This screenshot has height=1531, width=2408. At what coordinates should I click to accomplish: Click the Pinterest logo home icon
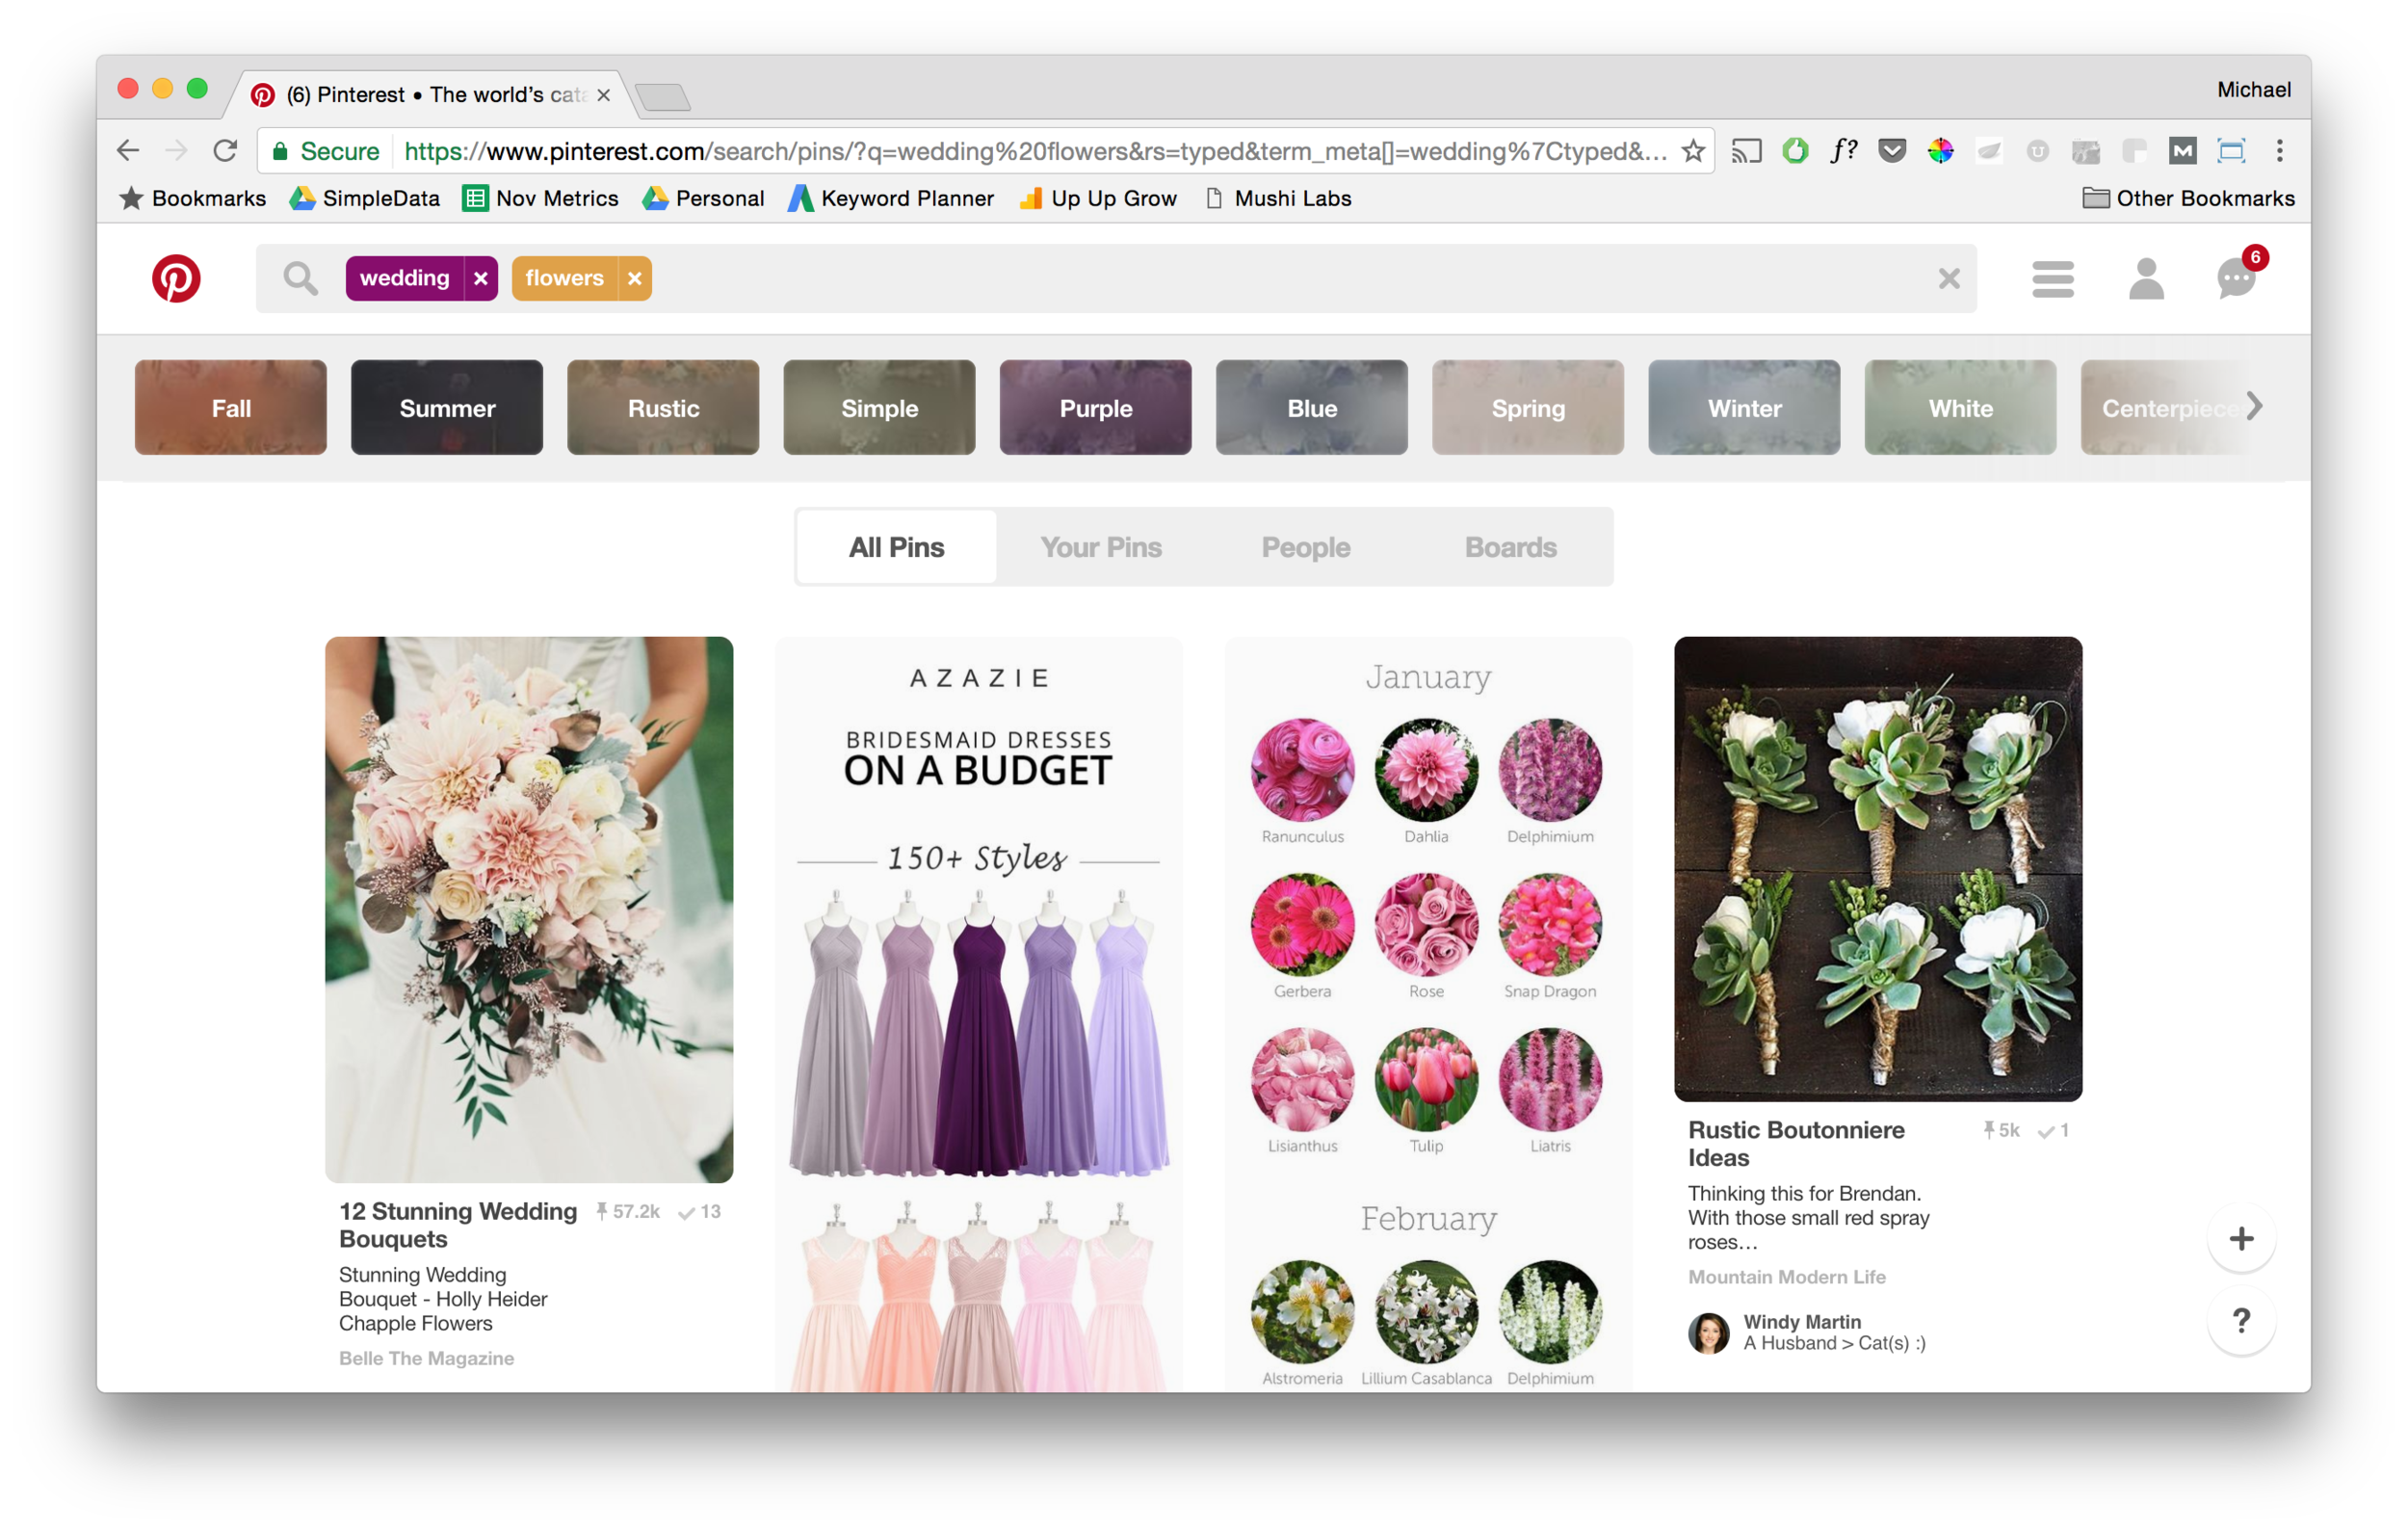click(176, 278)
